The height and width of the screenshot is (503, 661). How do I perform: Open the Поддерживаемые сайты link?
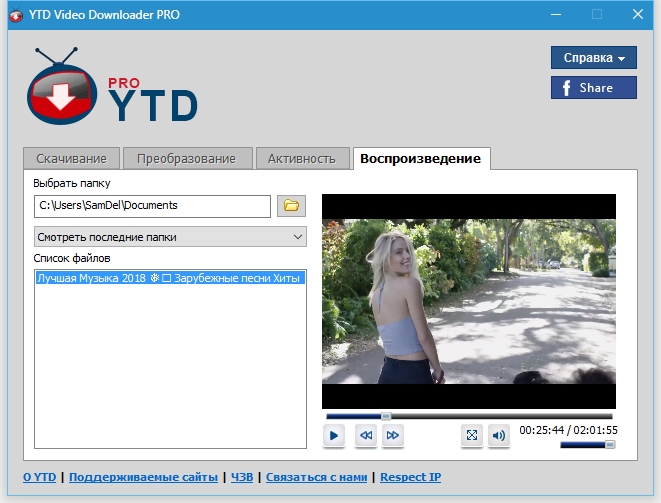(x=143, y=478)
